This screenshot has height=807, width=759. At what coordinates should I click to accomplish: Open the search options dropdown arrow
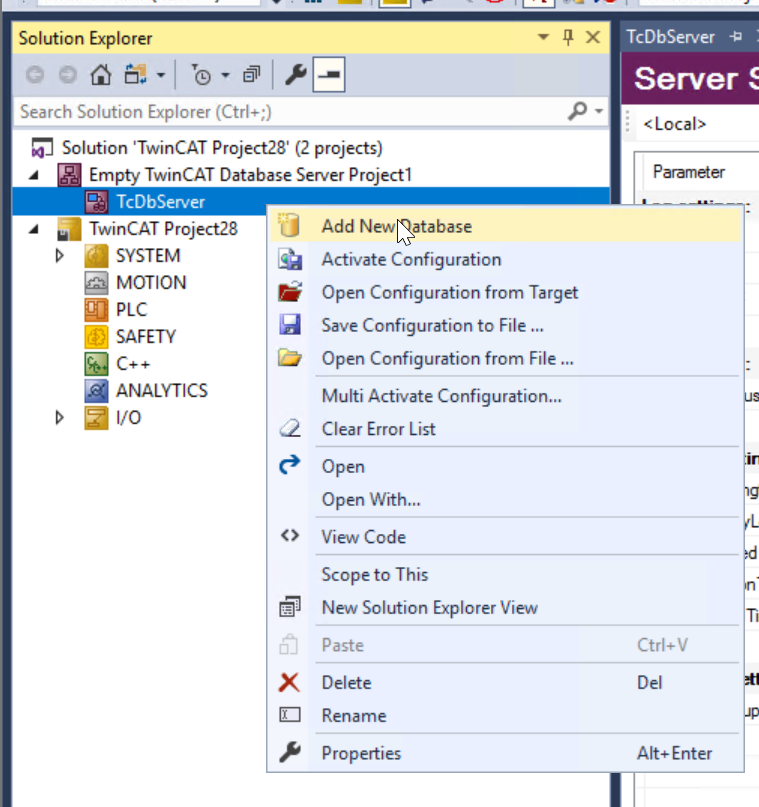point(599,111)
